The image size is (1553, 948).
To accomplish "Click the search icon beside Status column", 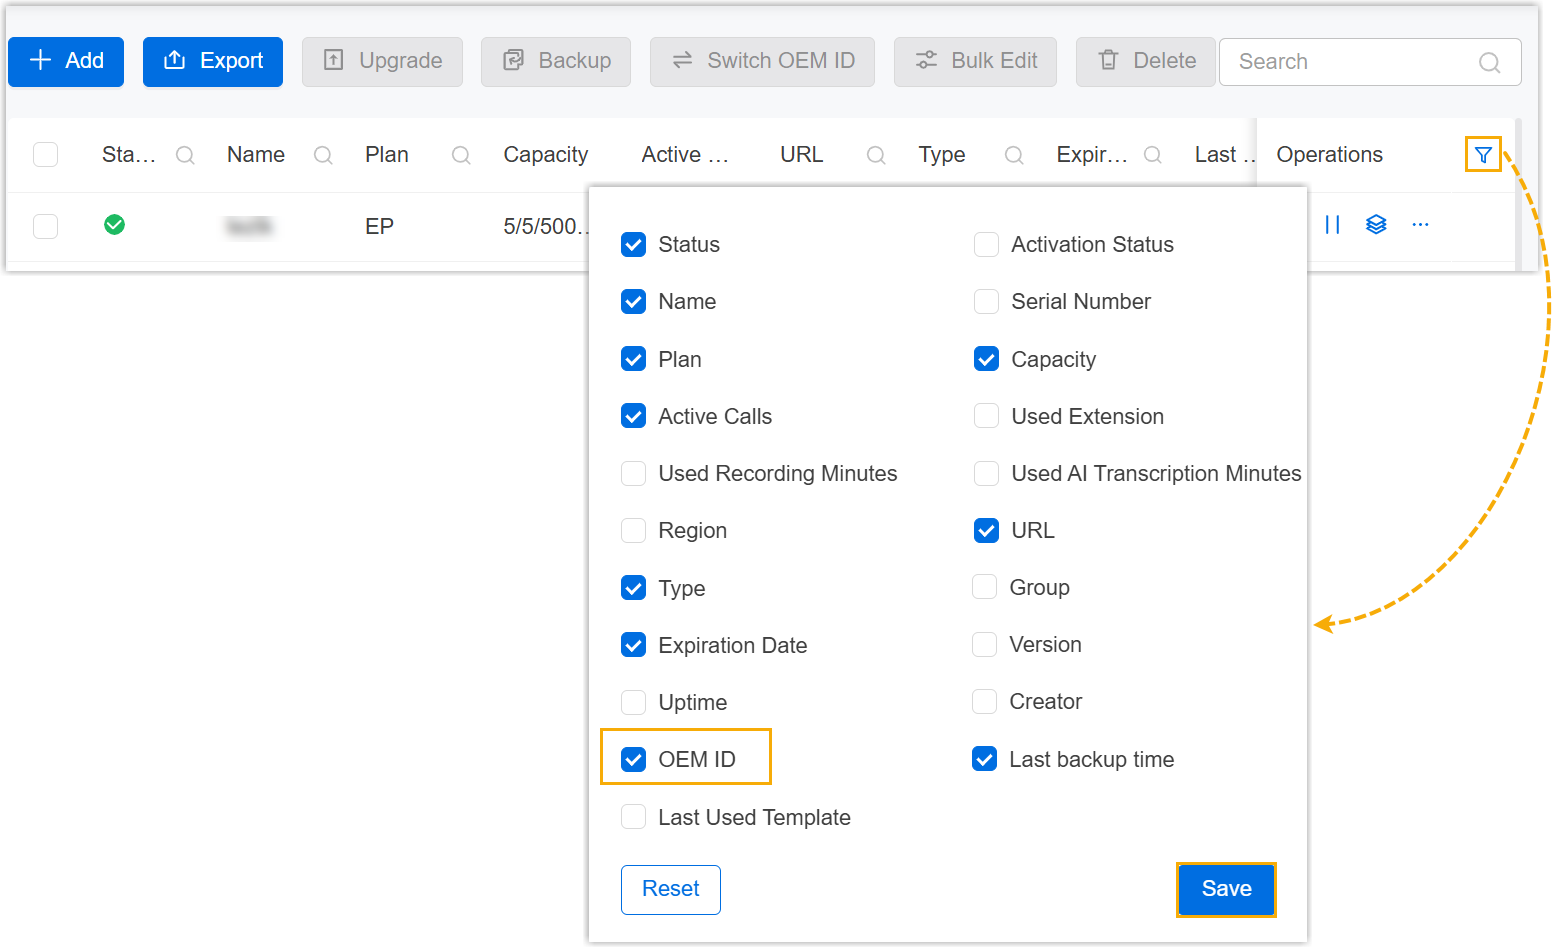I will pyautogui.click(x=185, y=155).
